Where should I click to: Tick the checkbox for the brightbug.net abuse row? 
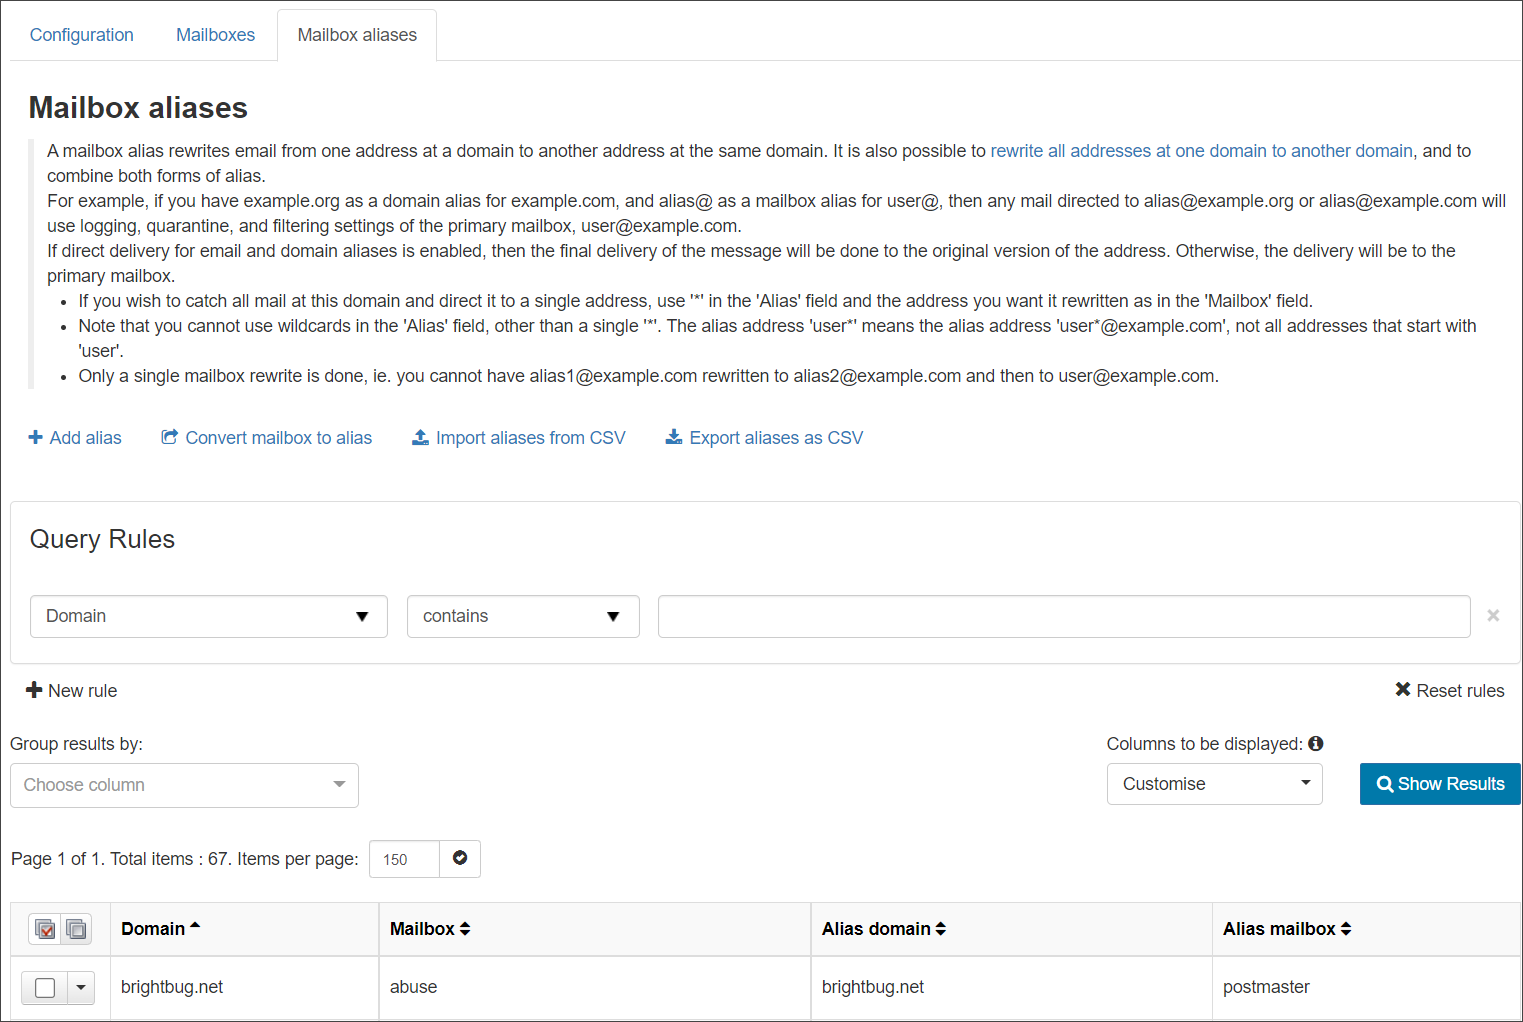tap(45, 988)
